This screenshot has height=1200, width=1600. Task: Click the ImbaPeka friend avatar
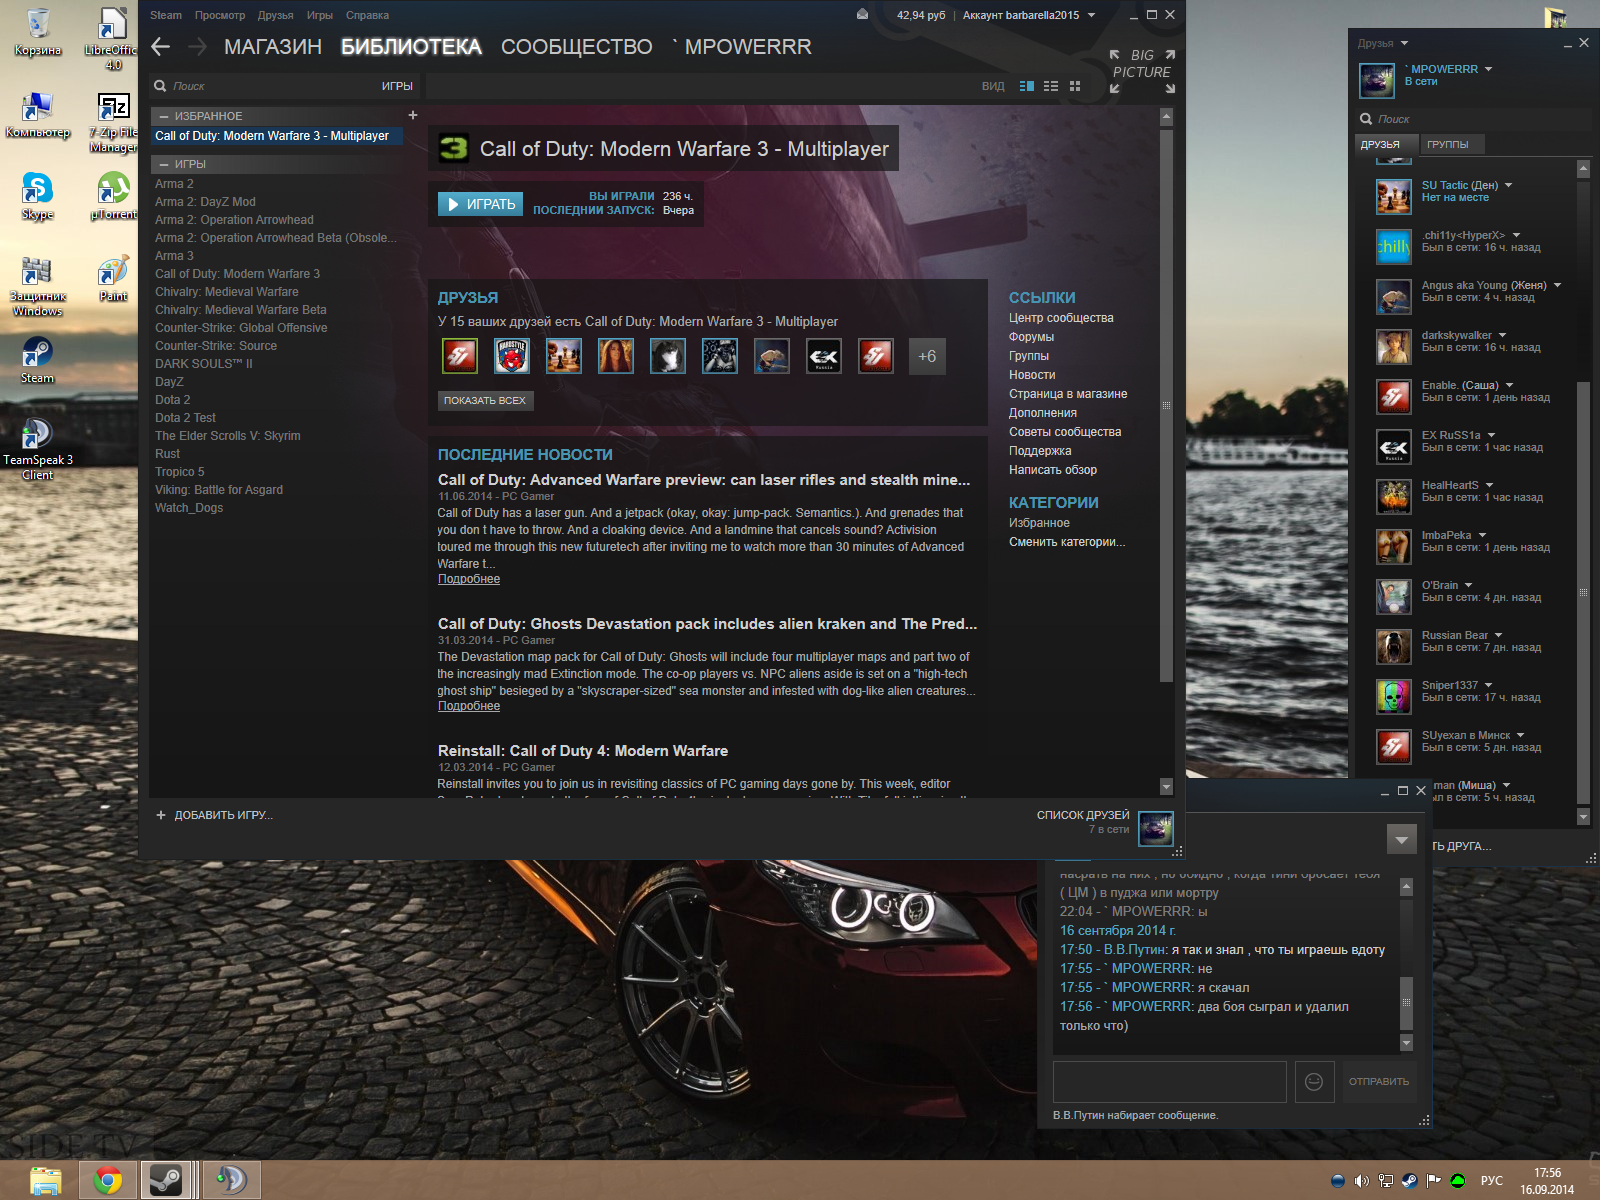pyautogui.click(x=1393, y=547)
